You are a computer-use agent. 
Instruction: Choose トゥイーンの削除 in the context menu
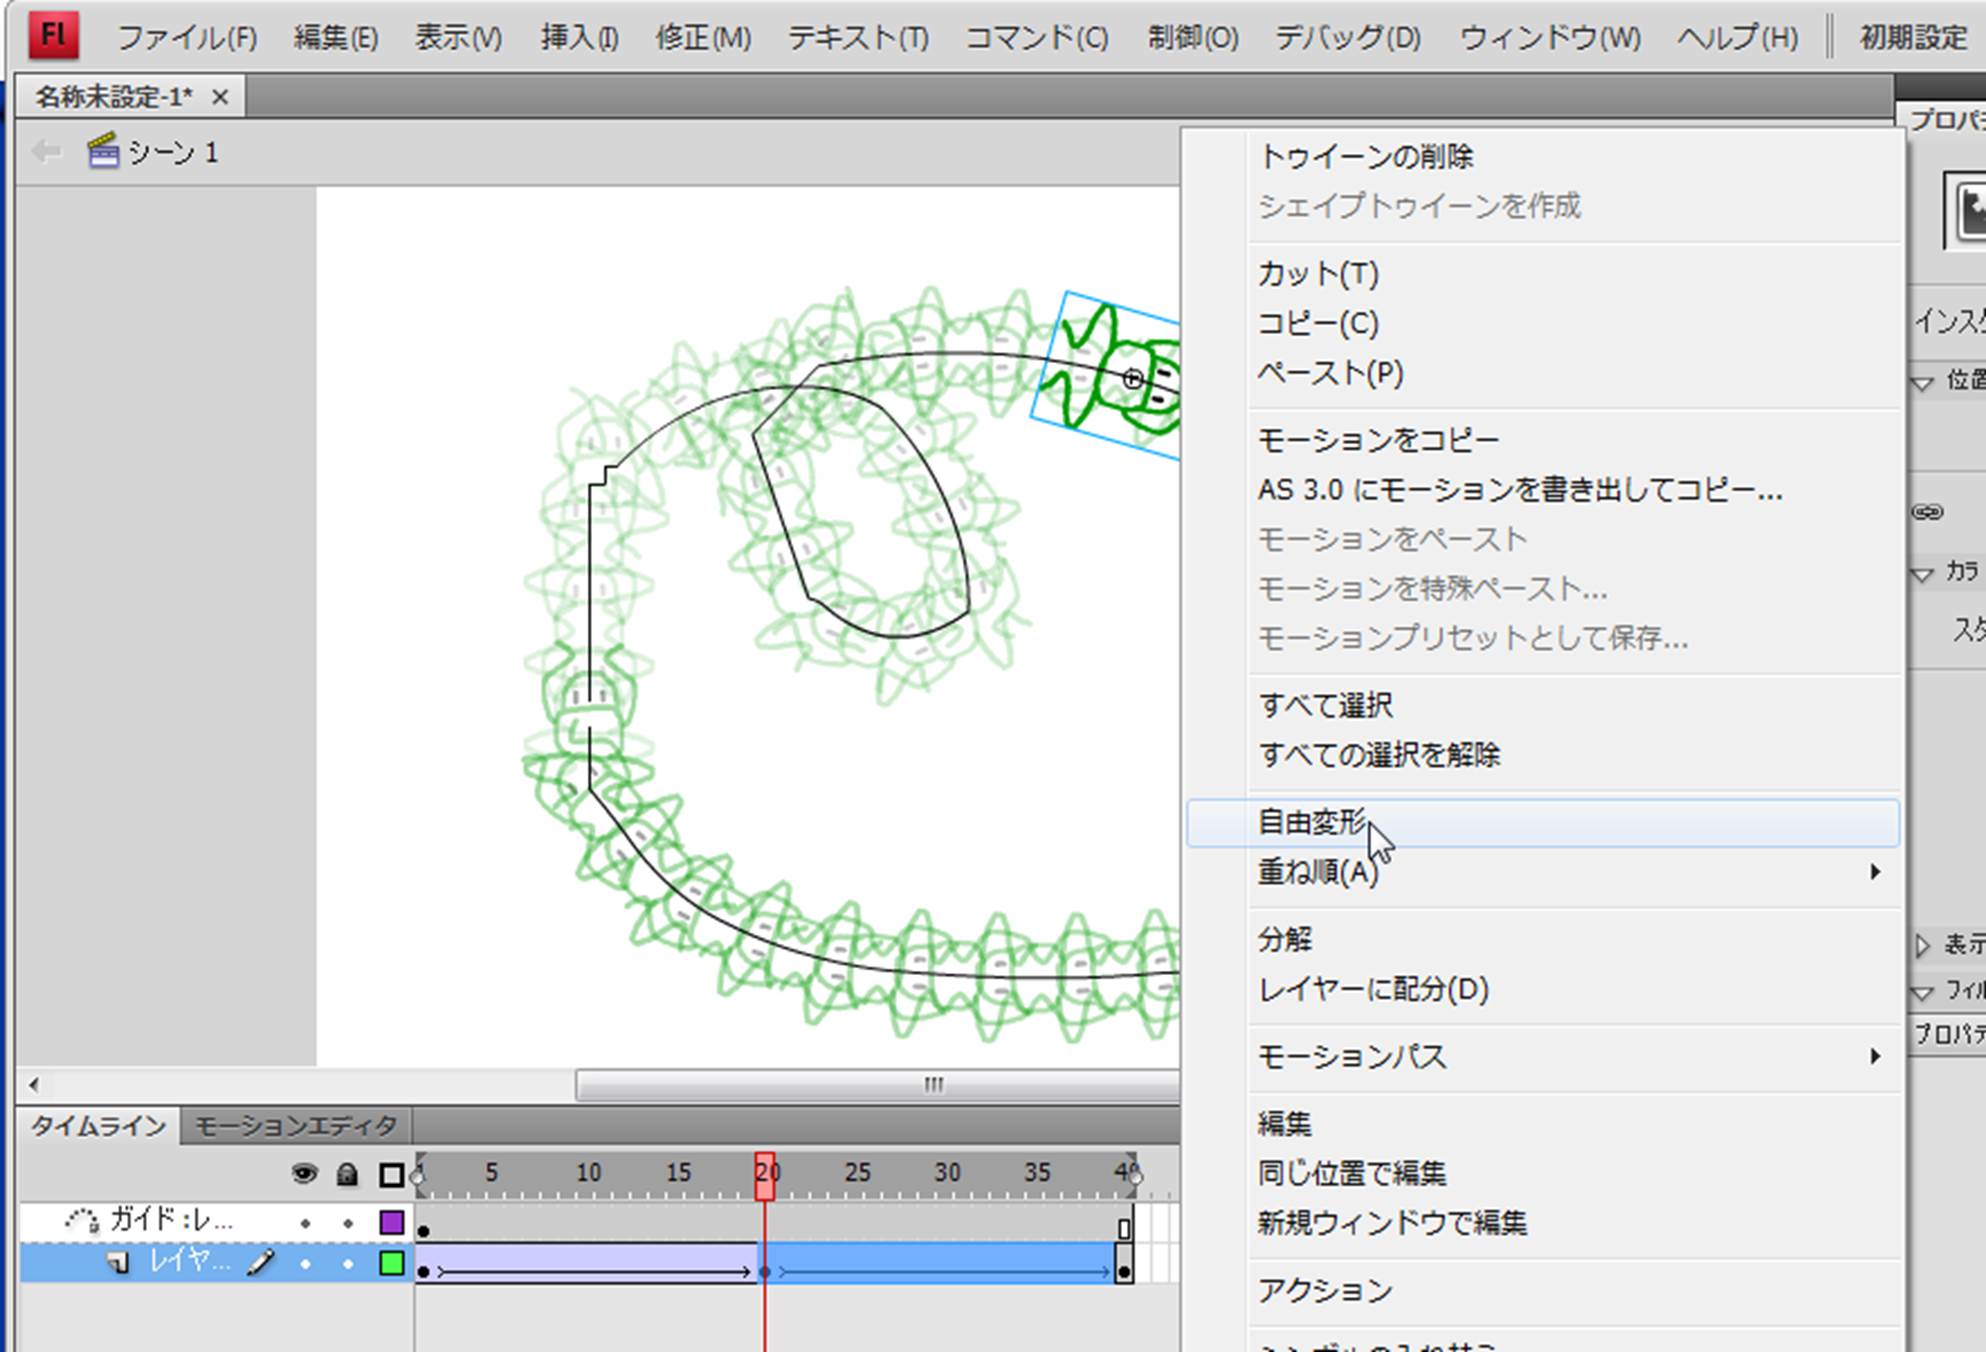1365,157
